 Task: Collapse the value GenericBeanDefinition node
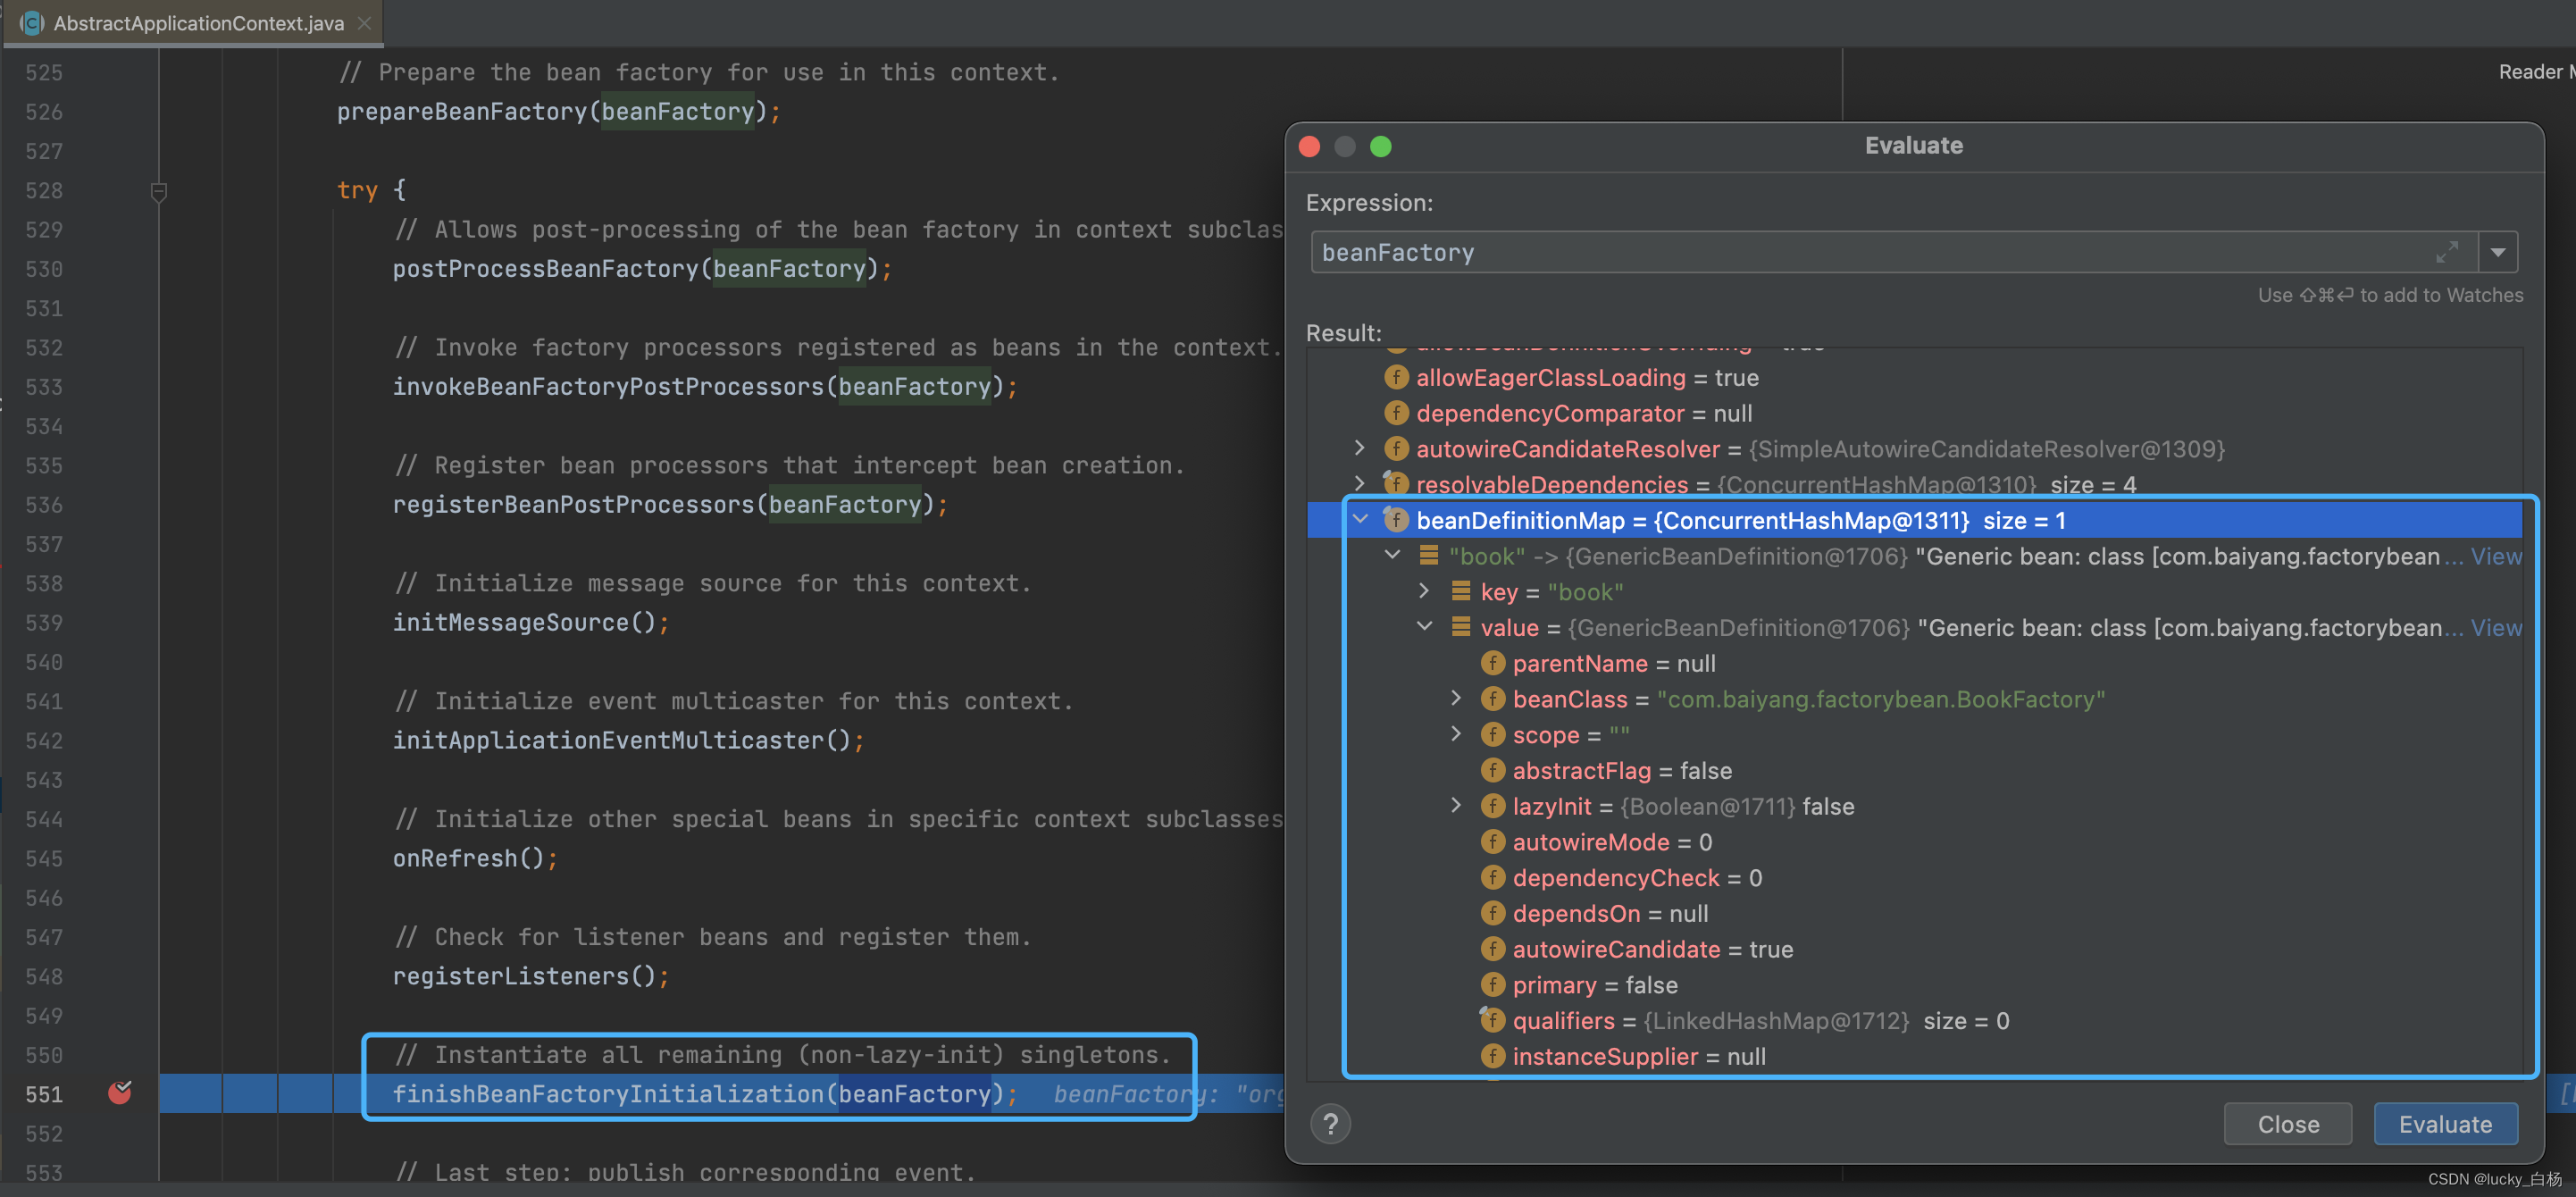pyautogui.click(x=1424, y=627)
